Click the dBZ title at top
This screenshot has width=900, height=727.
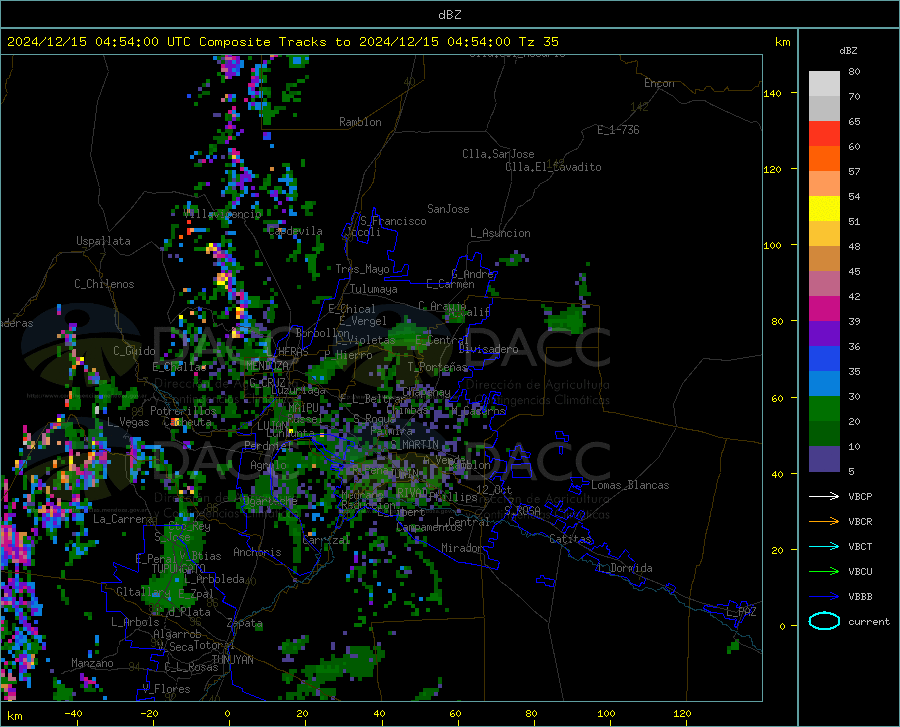coord(449,14)
